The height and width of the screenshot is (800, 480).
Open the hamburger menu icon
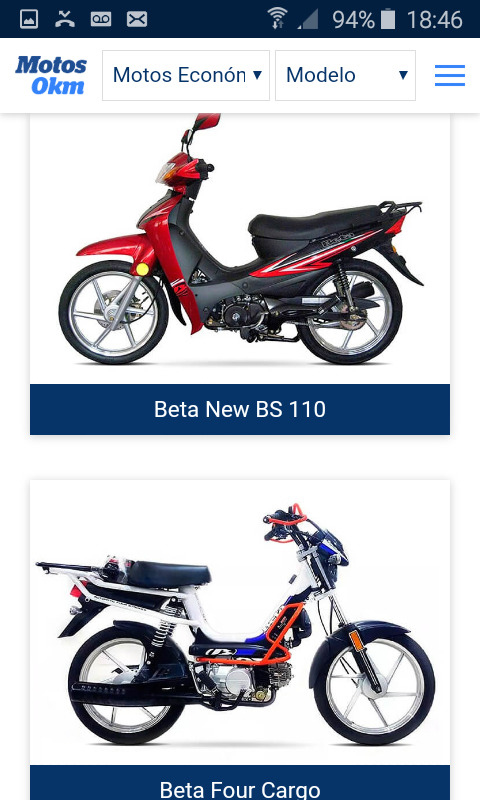pos(450,76)
